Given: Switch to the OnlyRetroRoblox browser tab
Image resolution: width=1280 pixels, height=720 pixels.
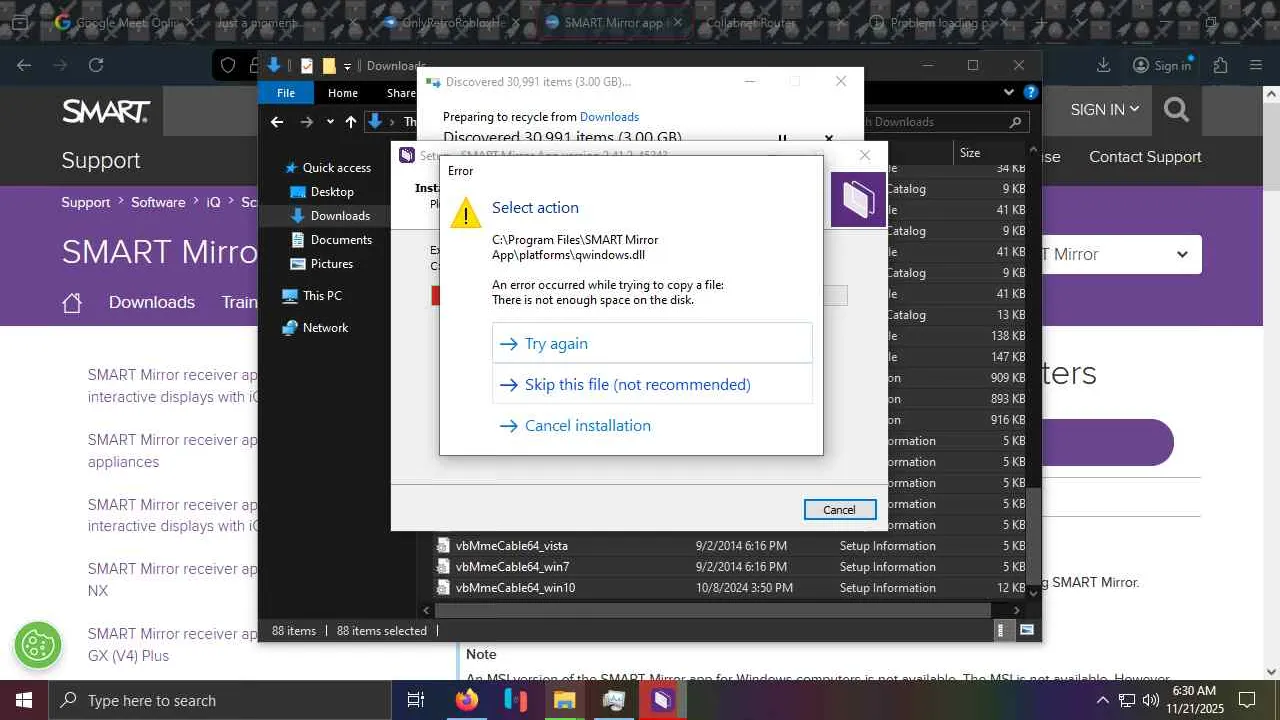Looking at the screenshot, I should tap(455, 22).
